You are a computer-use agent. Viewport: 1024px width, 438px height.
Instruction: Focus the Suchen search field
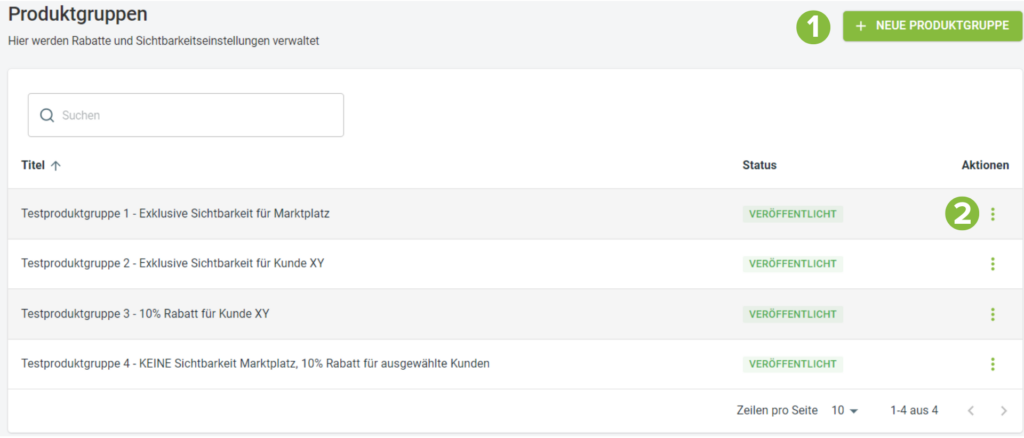coord(185,116)
